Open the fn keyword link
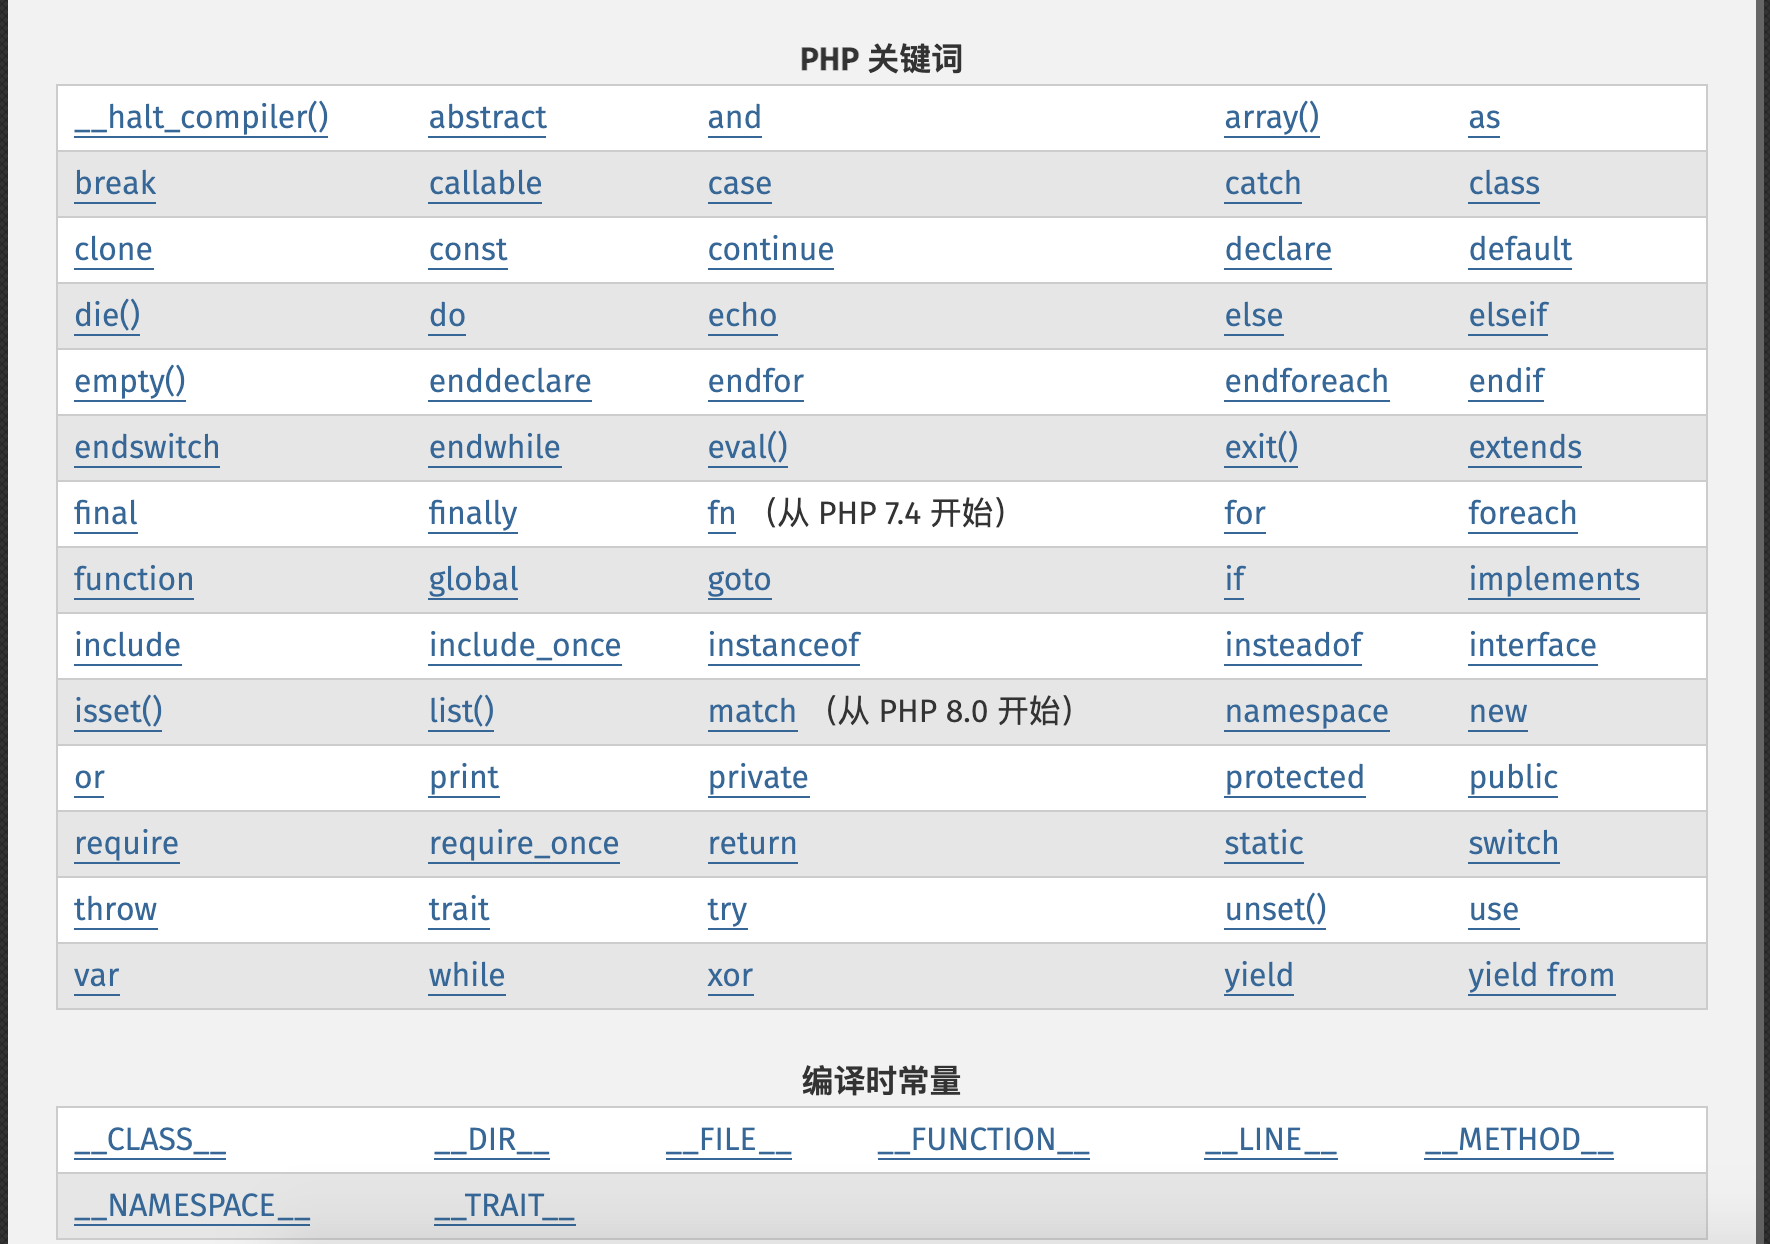This screenshot has height=1244, width=1770. click(x=721, y=514)
